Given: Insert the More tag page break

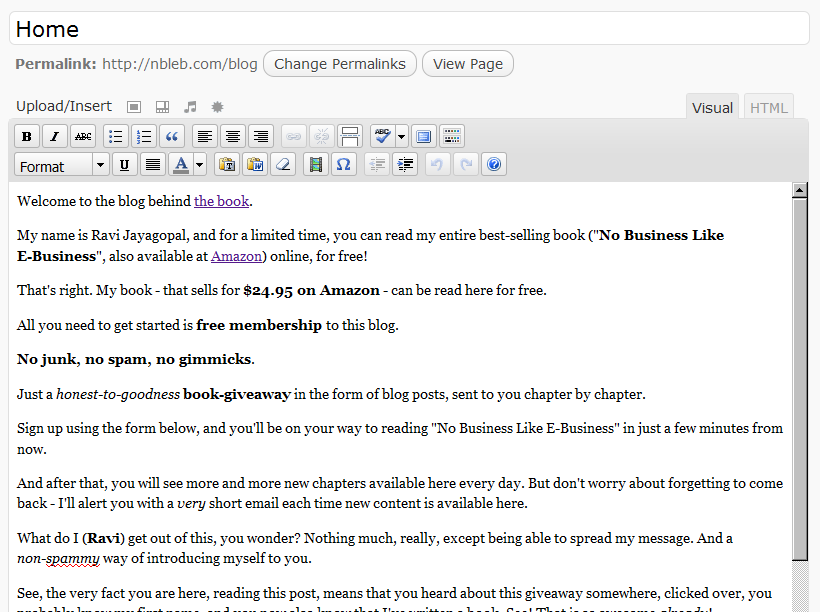Looking at the screenshot, I should (350, 137).
